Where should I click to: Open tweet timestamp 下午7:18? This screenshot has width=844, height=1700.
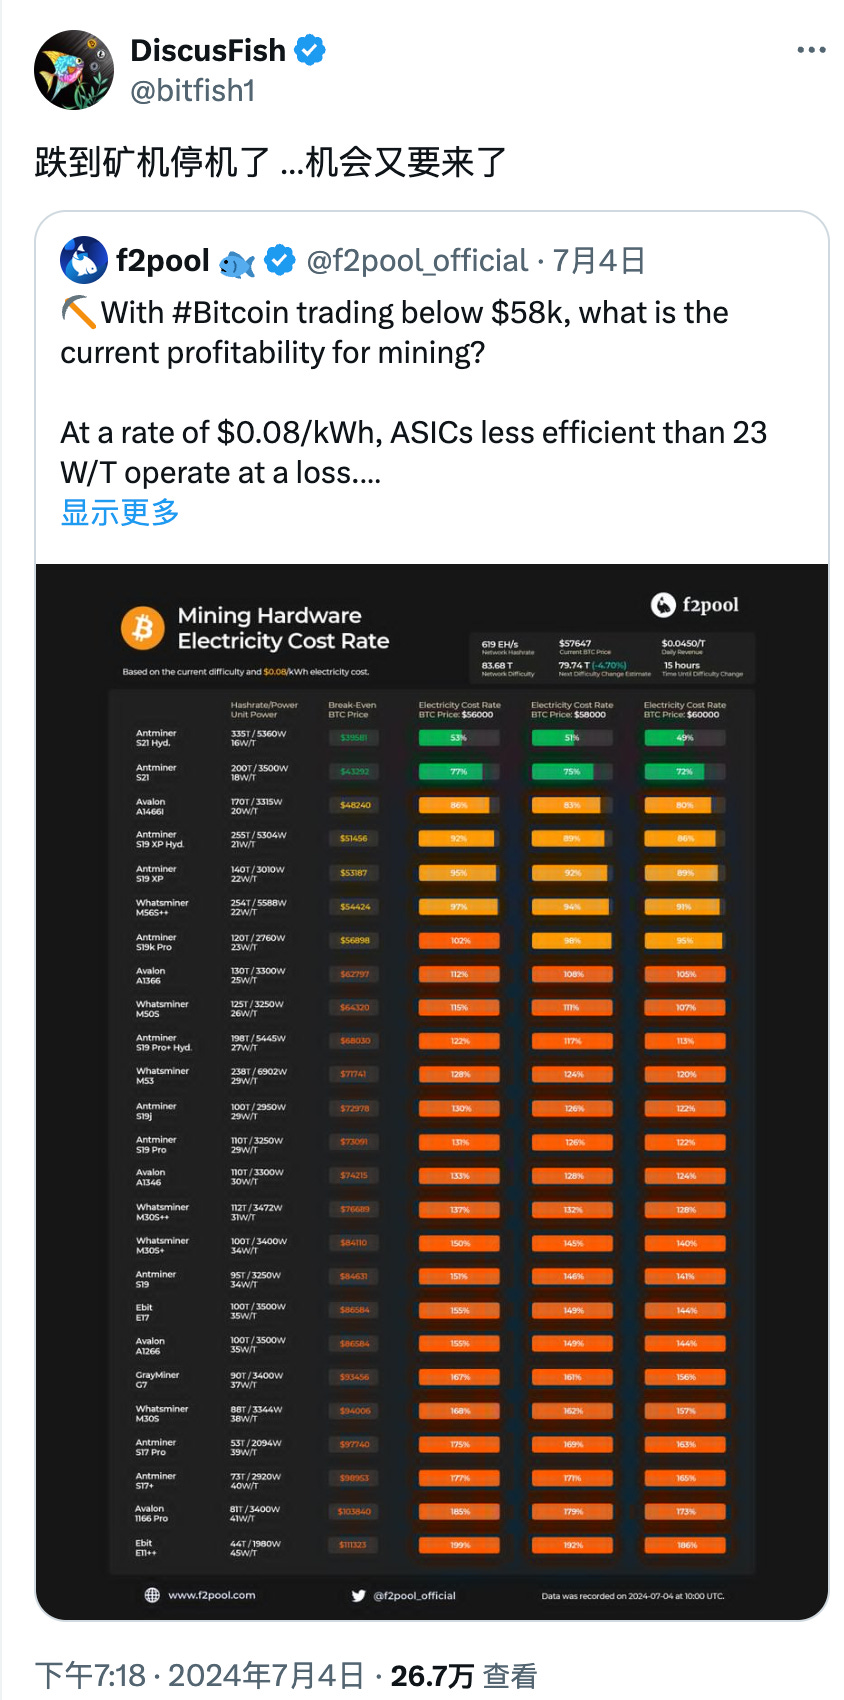91,1676
